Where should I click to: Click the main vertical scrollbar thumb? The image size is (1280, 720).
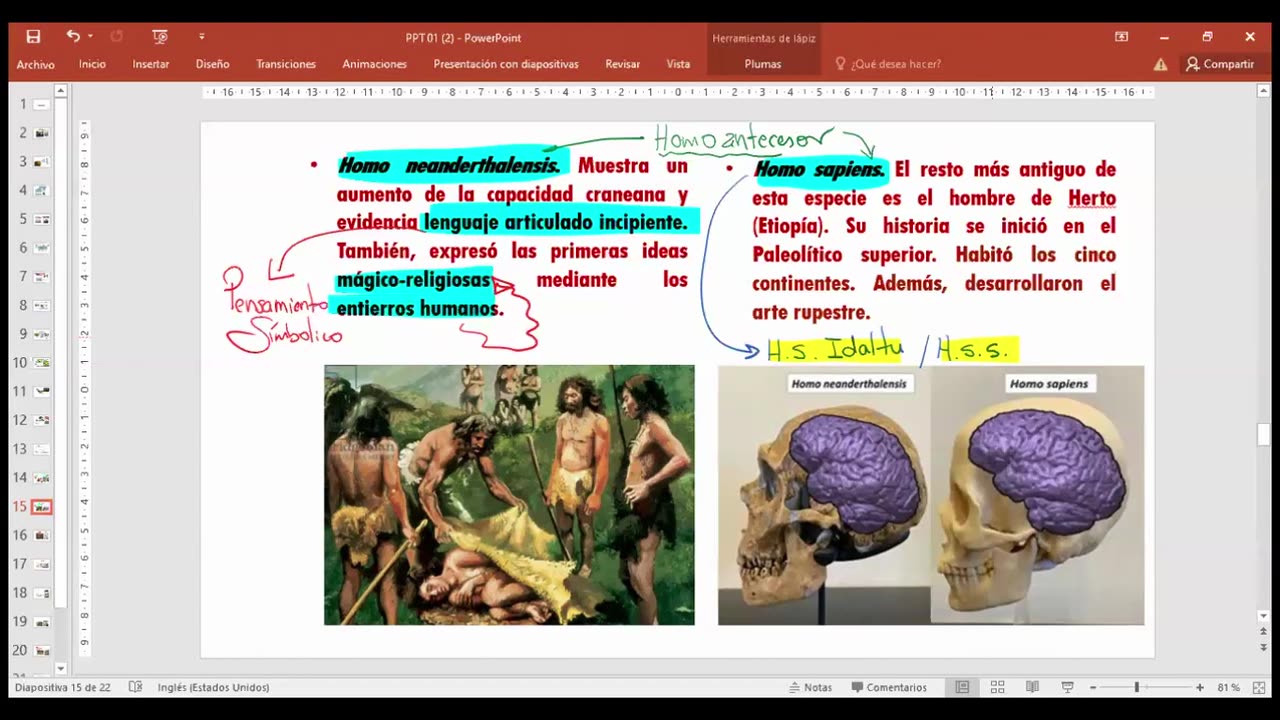1264,435
